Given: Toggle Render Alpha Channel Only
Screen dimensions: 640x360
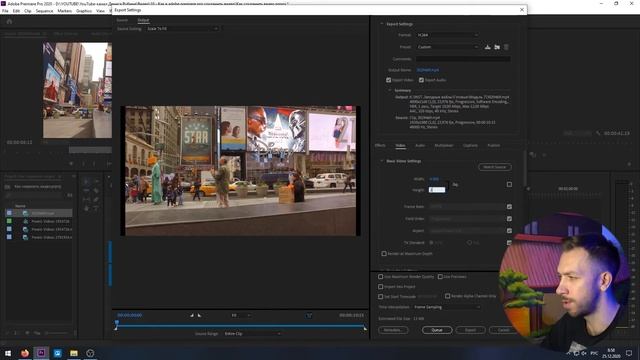Looking at the screenshot, I should tap(447, 296).
